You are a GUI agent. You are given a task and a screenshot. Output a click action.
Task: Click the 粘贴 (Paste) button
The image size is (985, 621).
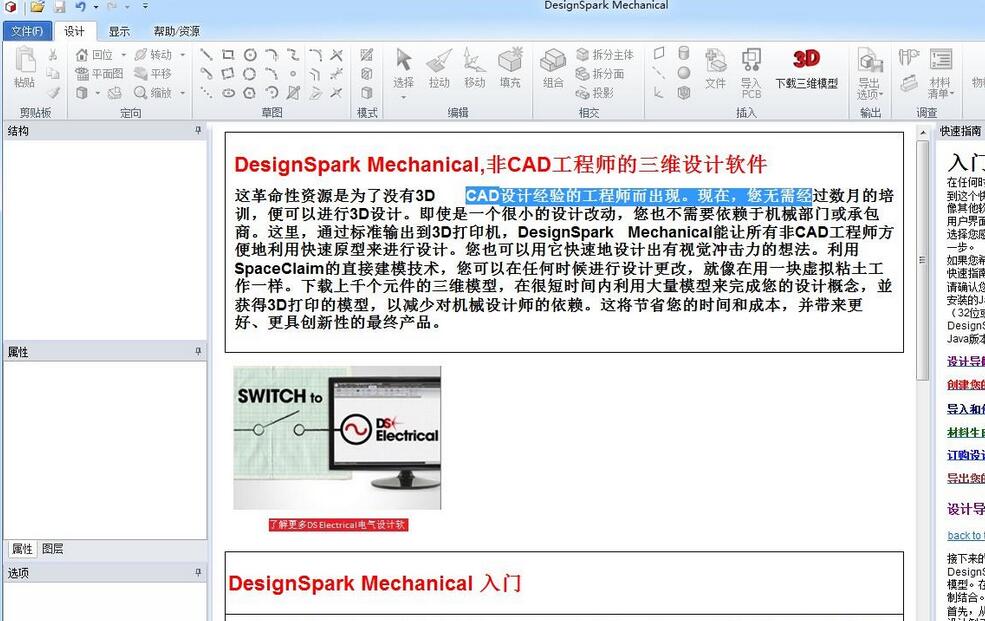24,68
